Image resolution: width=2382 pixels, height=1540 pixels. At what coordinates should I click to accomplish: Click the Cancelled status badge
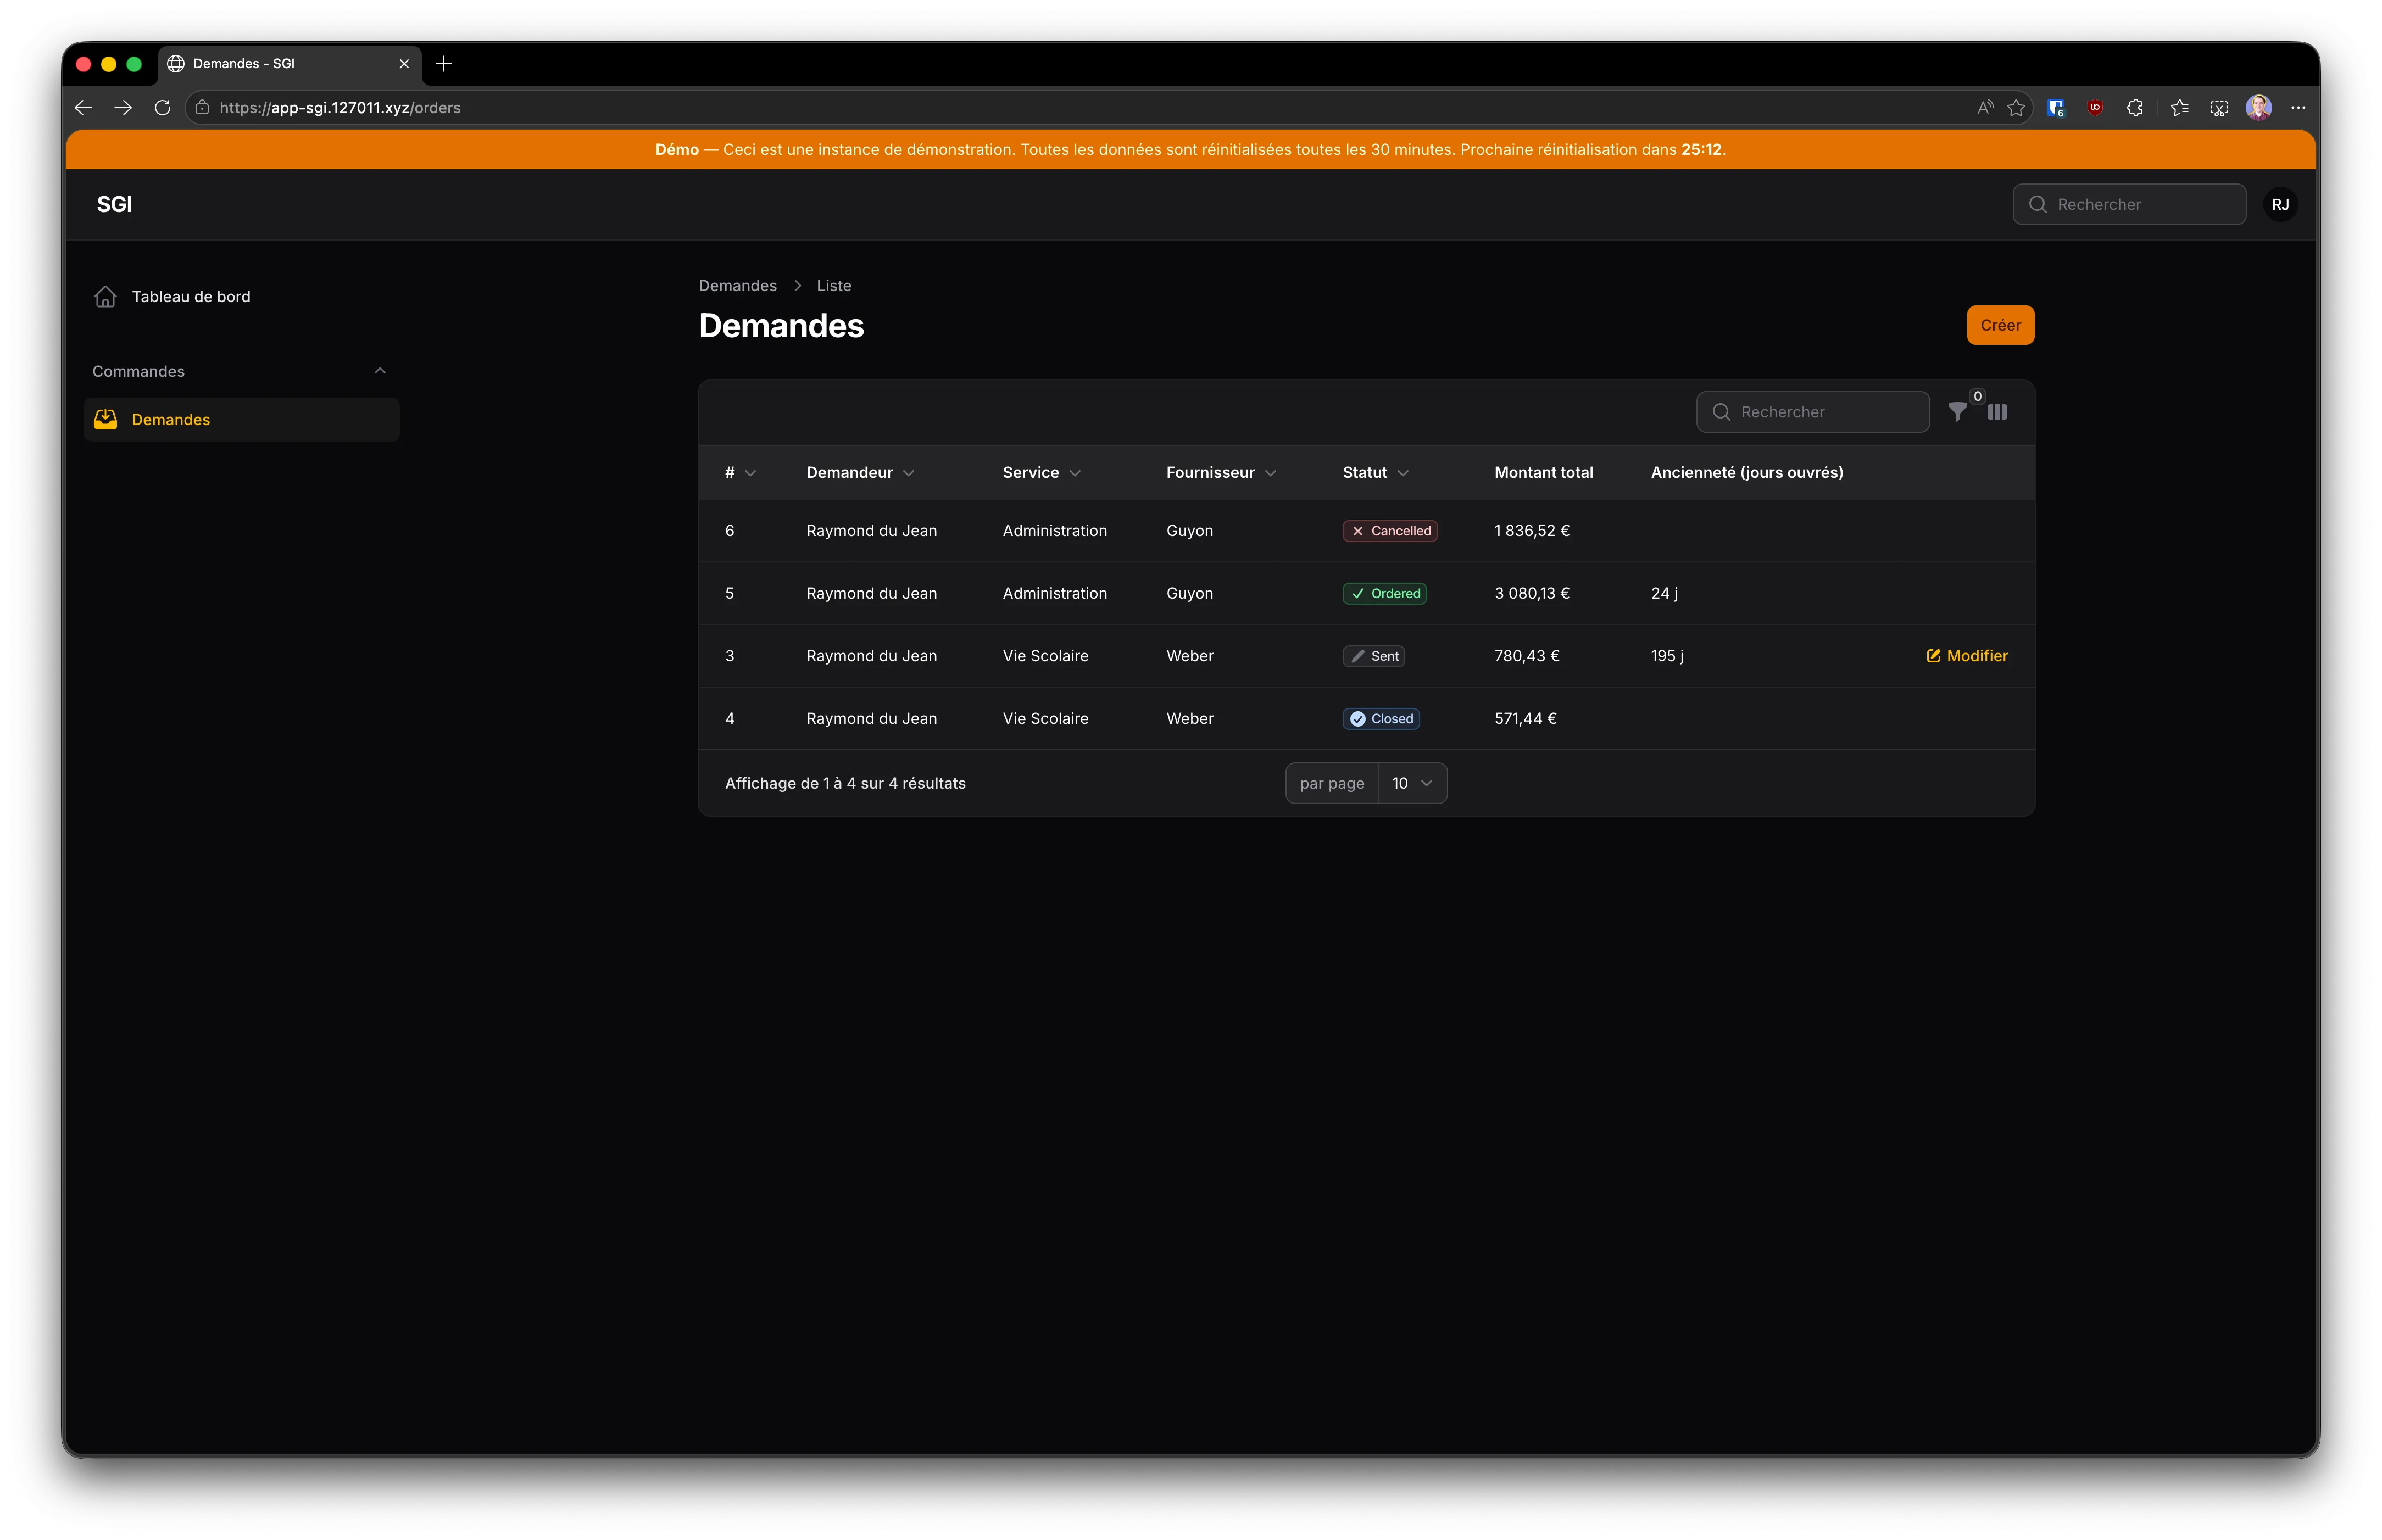tap(1390, 531)
